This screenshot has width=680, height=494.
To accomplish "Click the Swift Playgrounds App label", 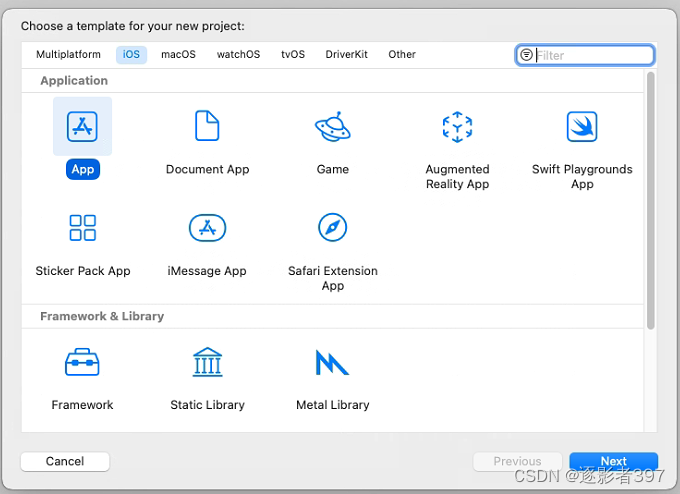I will [x=582, y=177].
